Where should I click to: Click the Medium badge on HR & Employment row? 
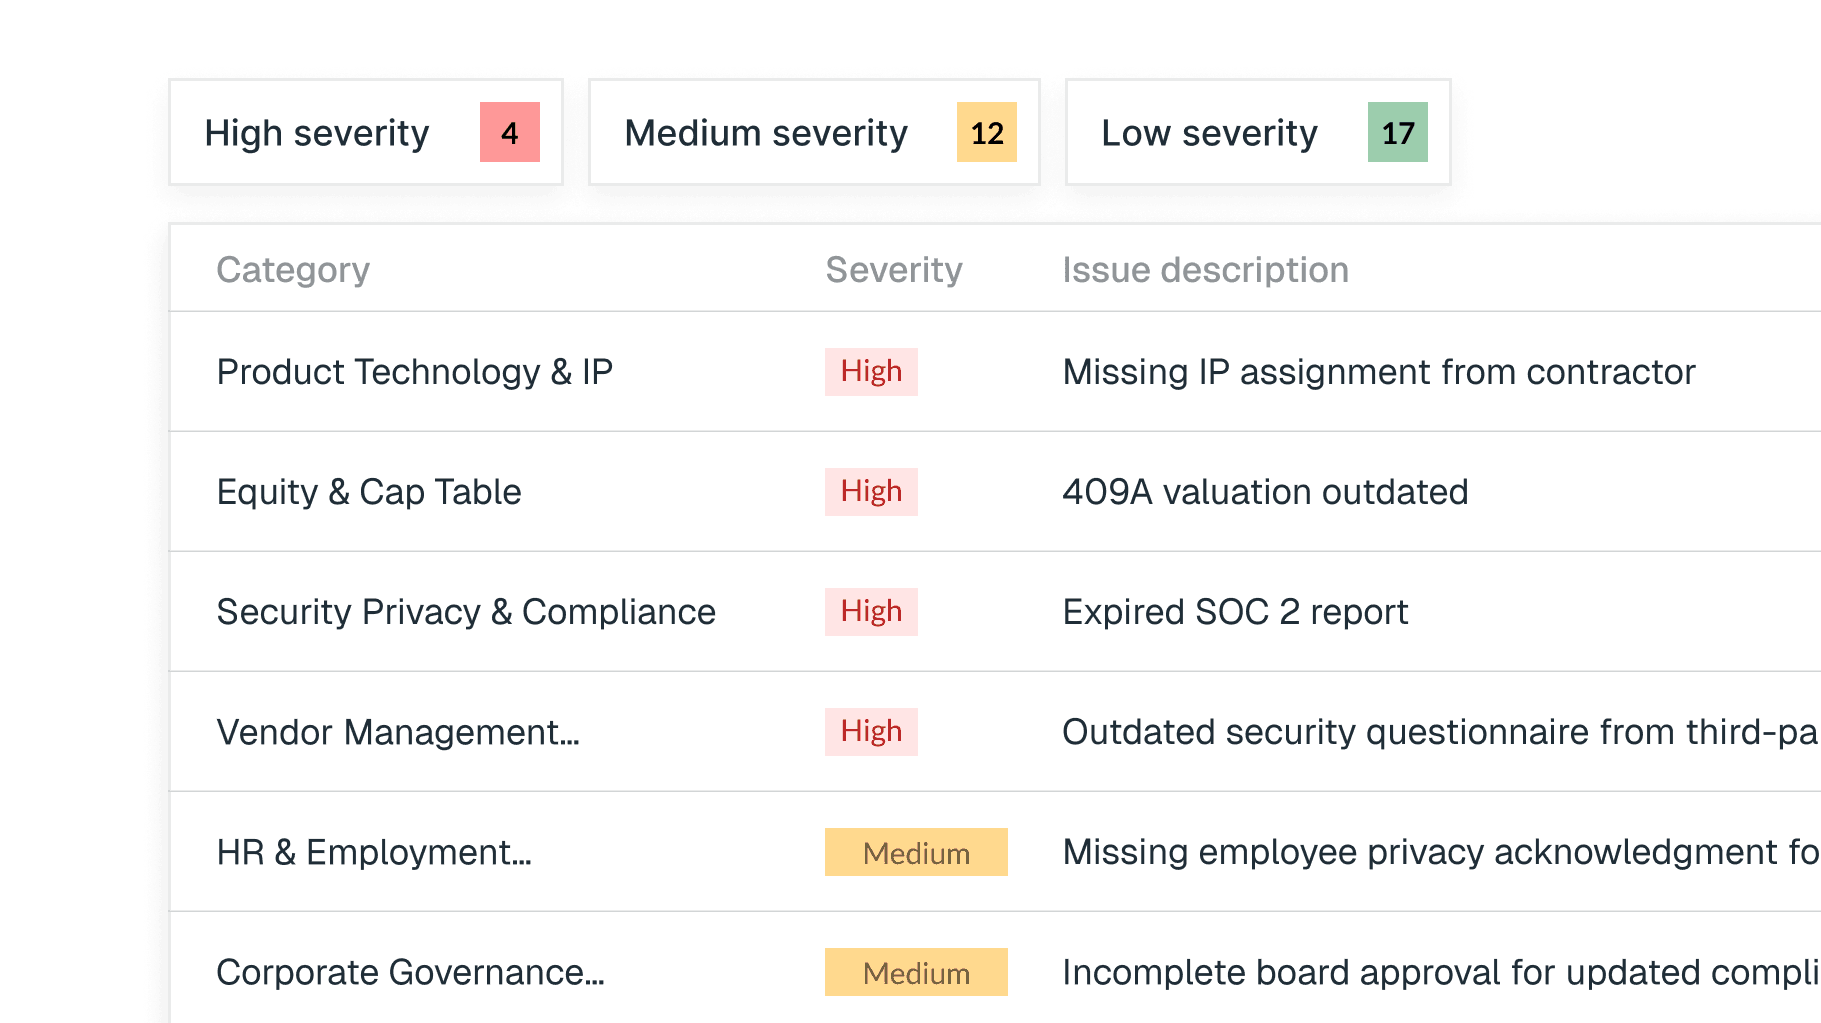[x=915, y=852]
